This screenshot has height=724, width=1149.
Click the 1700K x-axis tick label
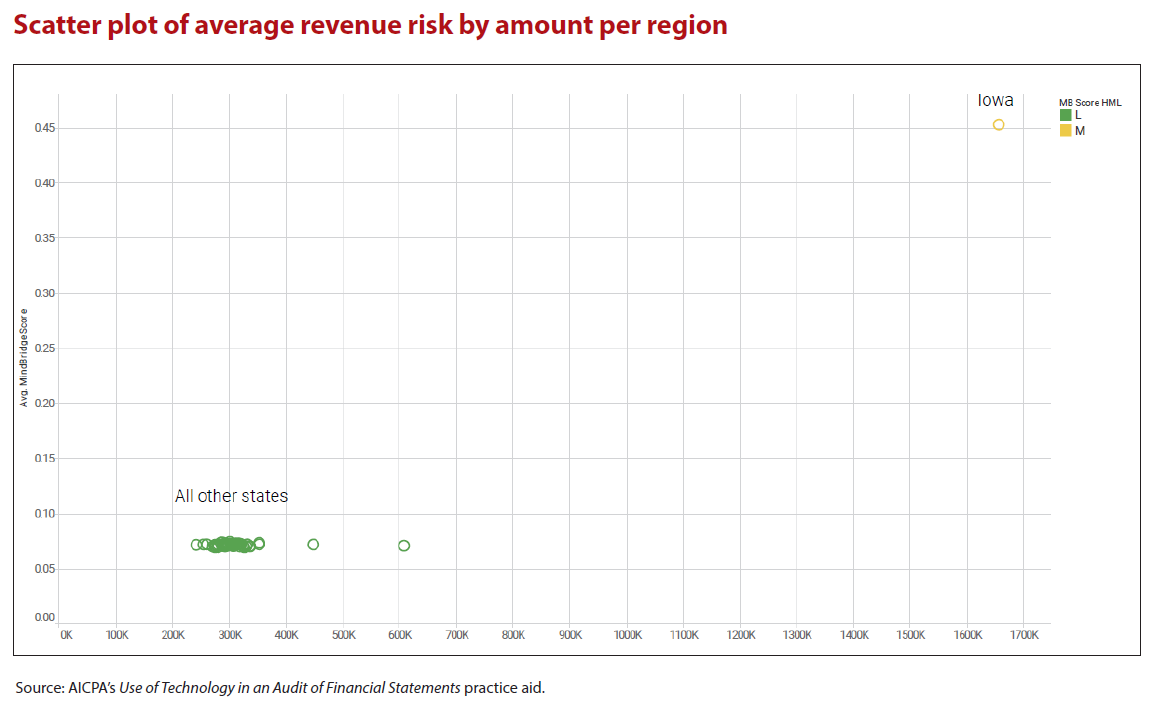tap(1024, 635)
